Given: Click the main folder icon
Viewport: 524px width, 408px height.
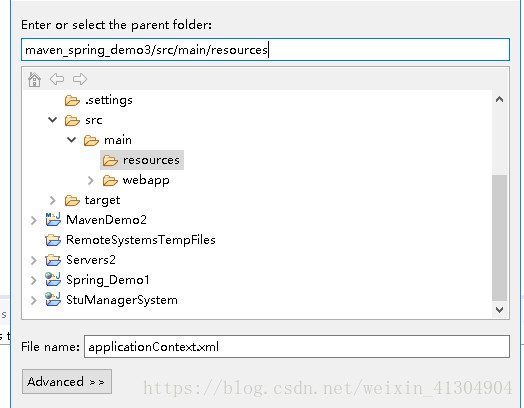Looking at the screenshot, I should [91, 140].
